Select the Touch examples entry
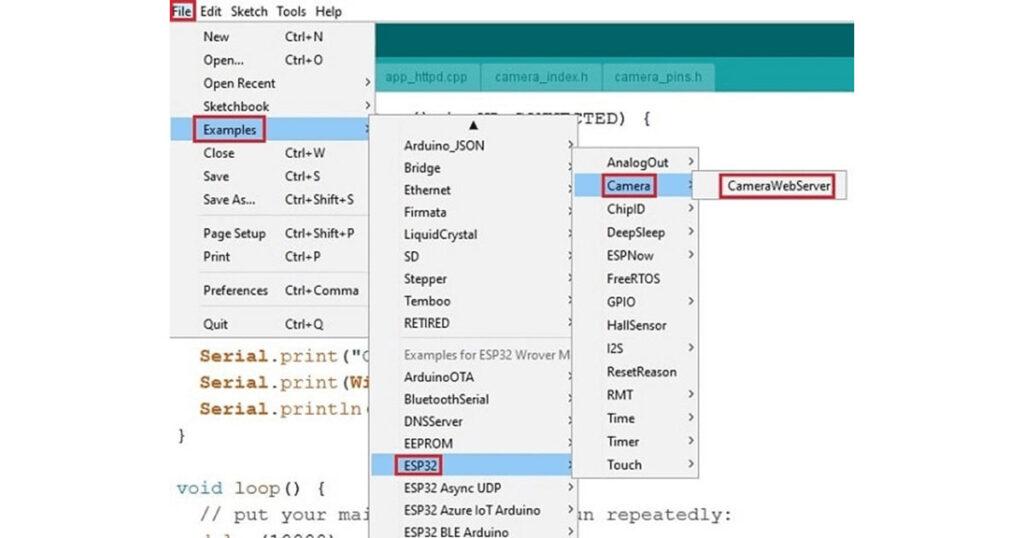The height and width of the screenshot is (538, 1024). click(x=624, y=464)
